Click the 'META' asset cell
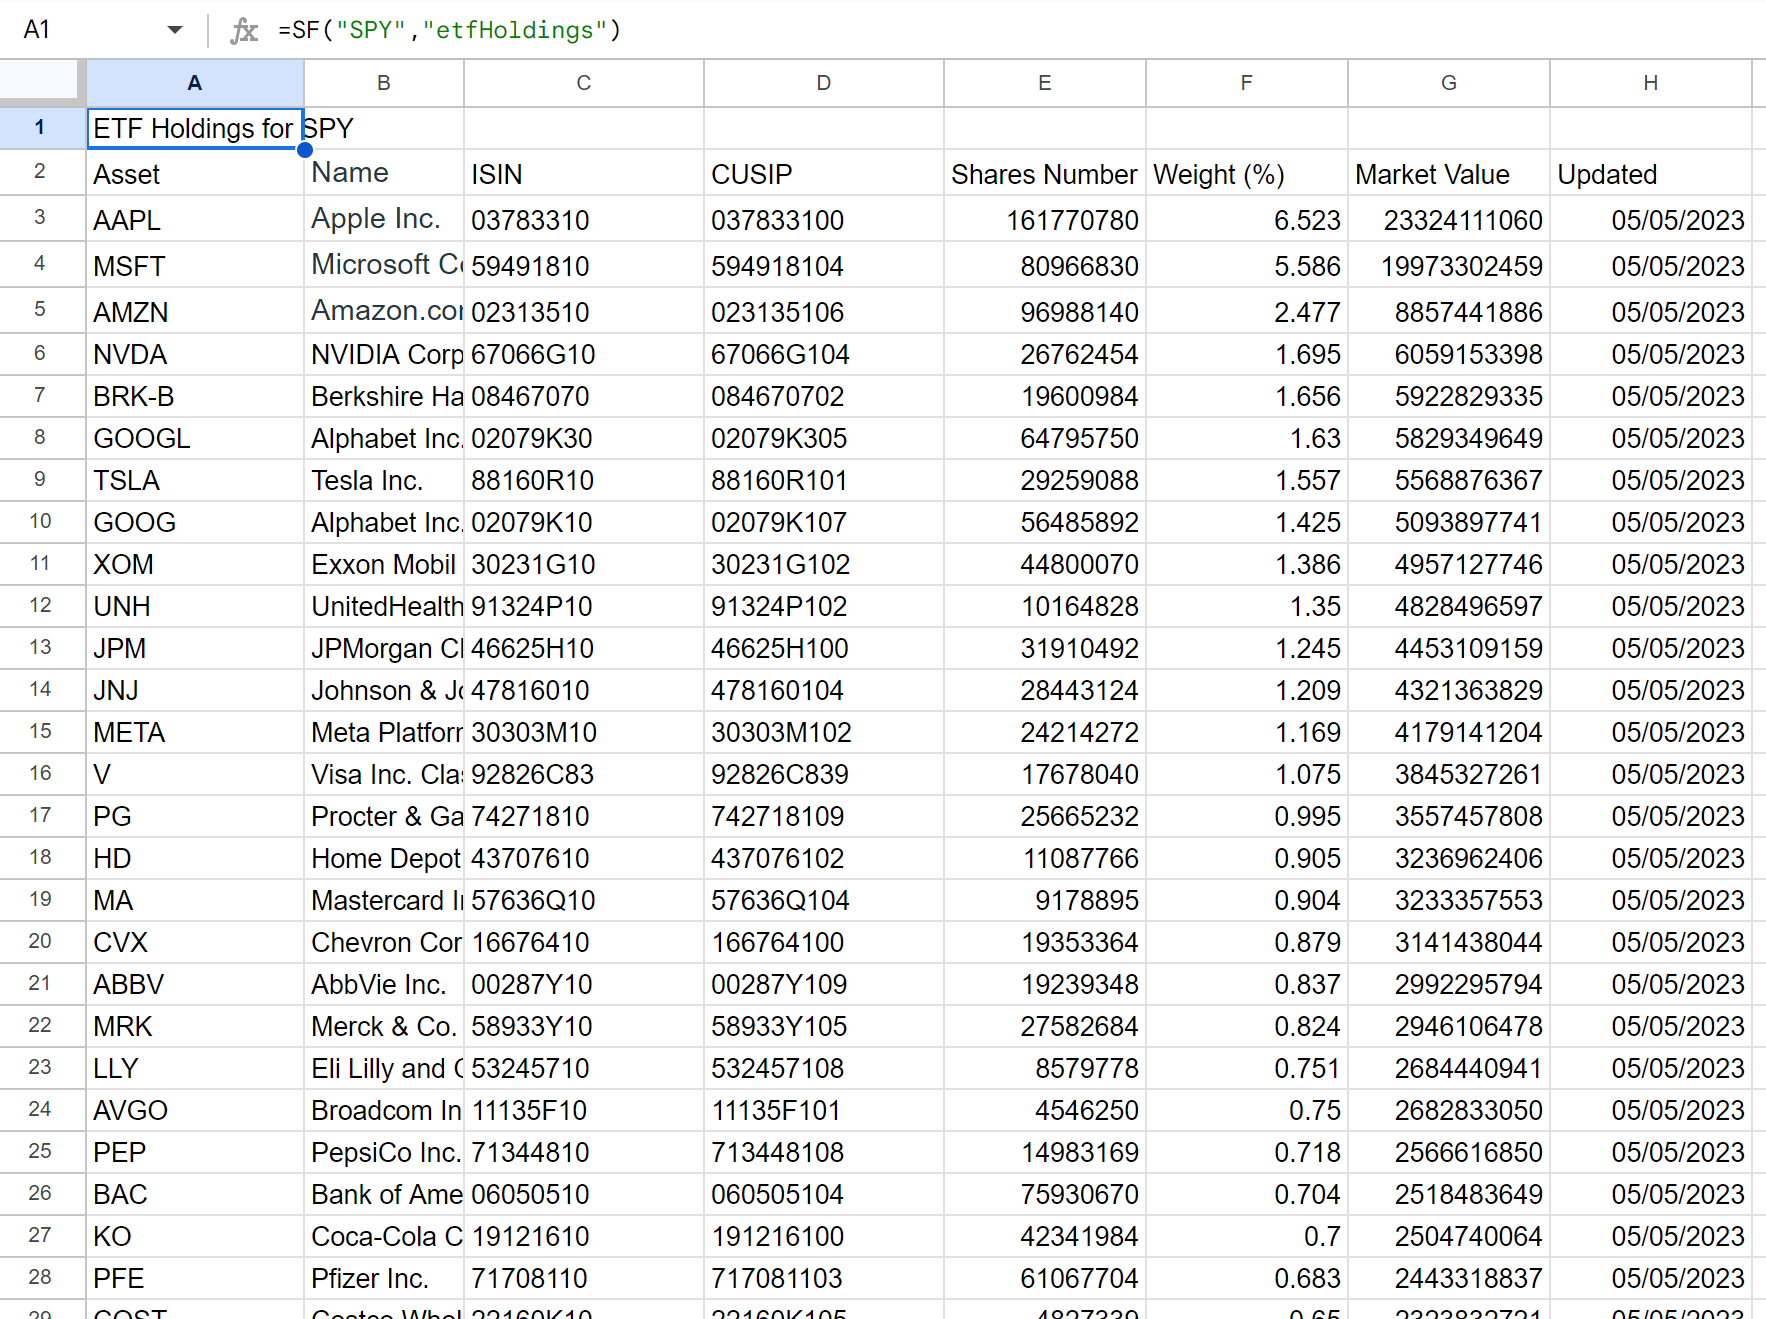The width and height of the screenshot is (1766, 1319). click(195, 732)
